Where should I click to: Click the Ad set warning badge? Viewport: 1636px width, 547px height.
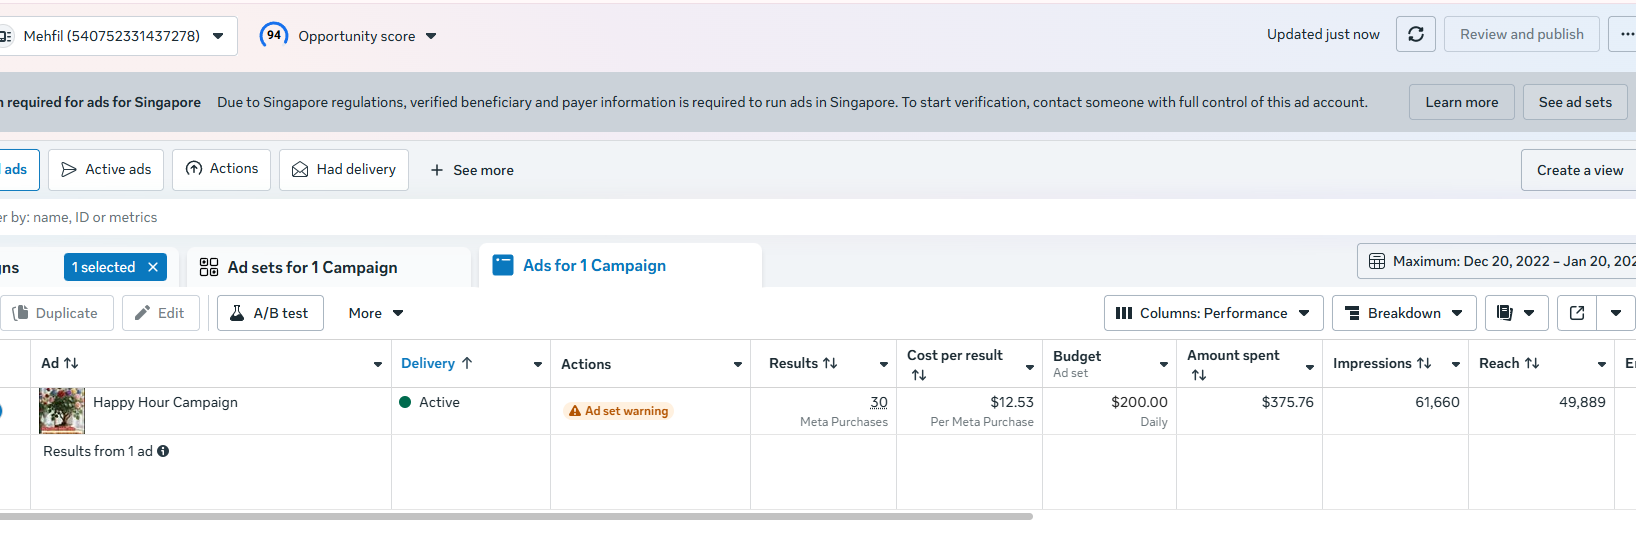[618, 411]
